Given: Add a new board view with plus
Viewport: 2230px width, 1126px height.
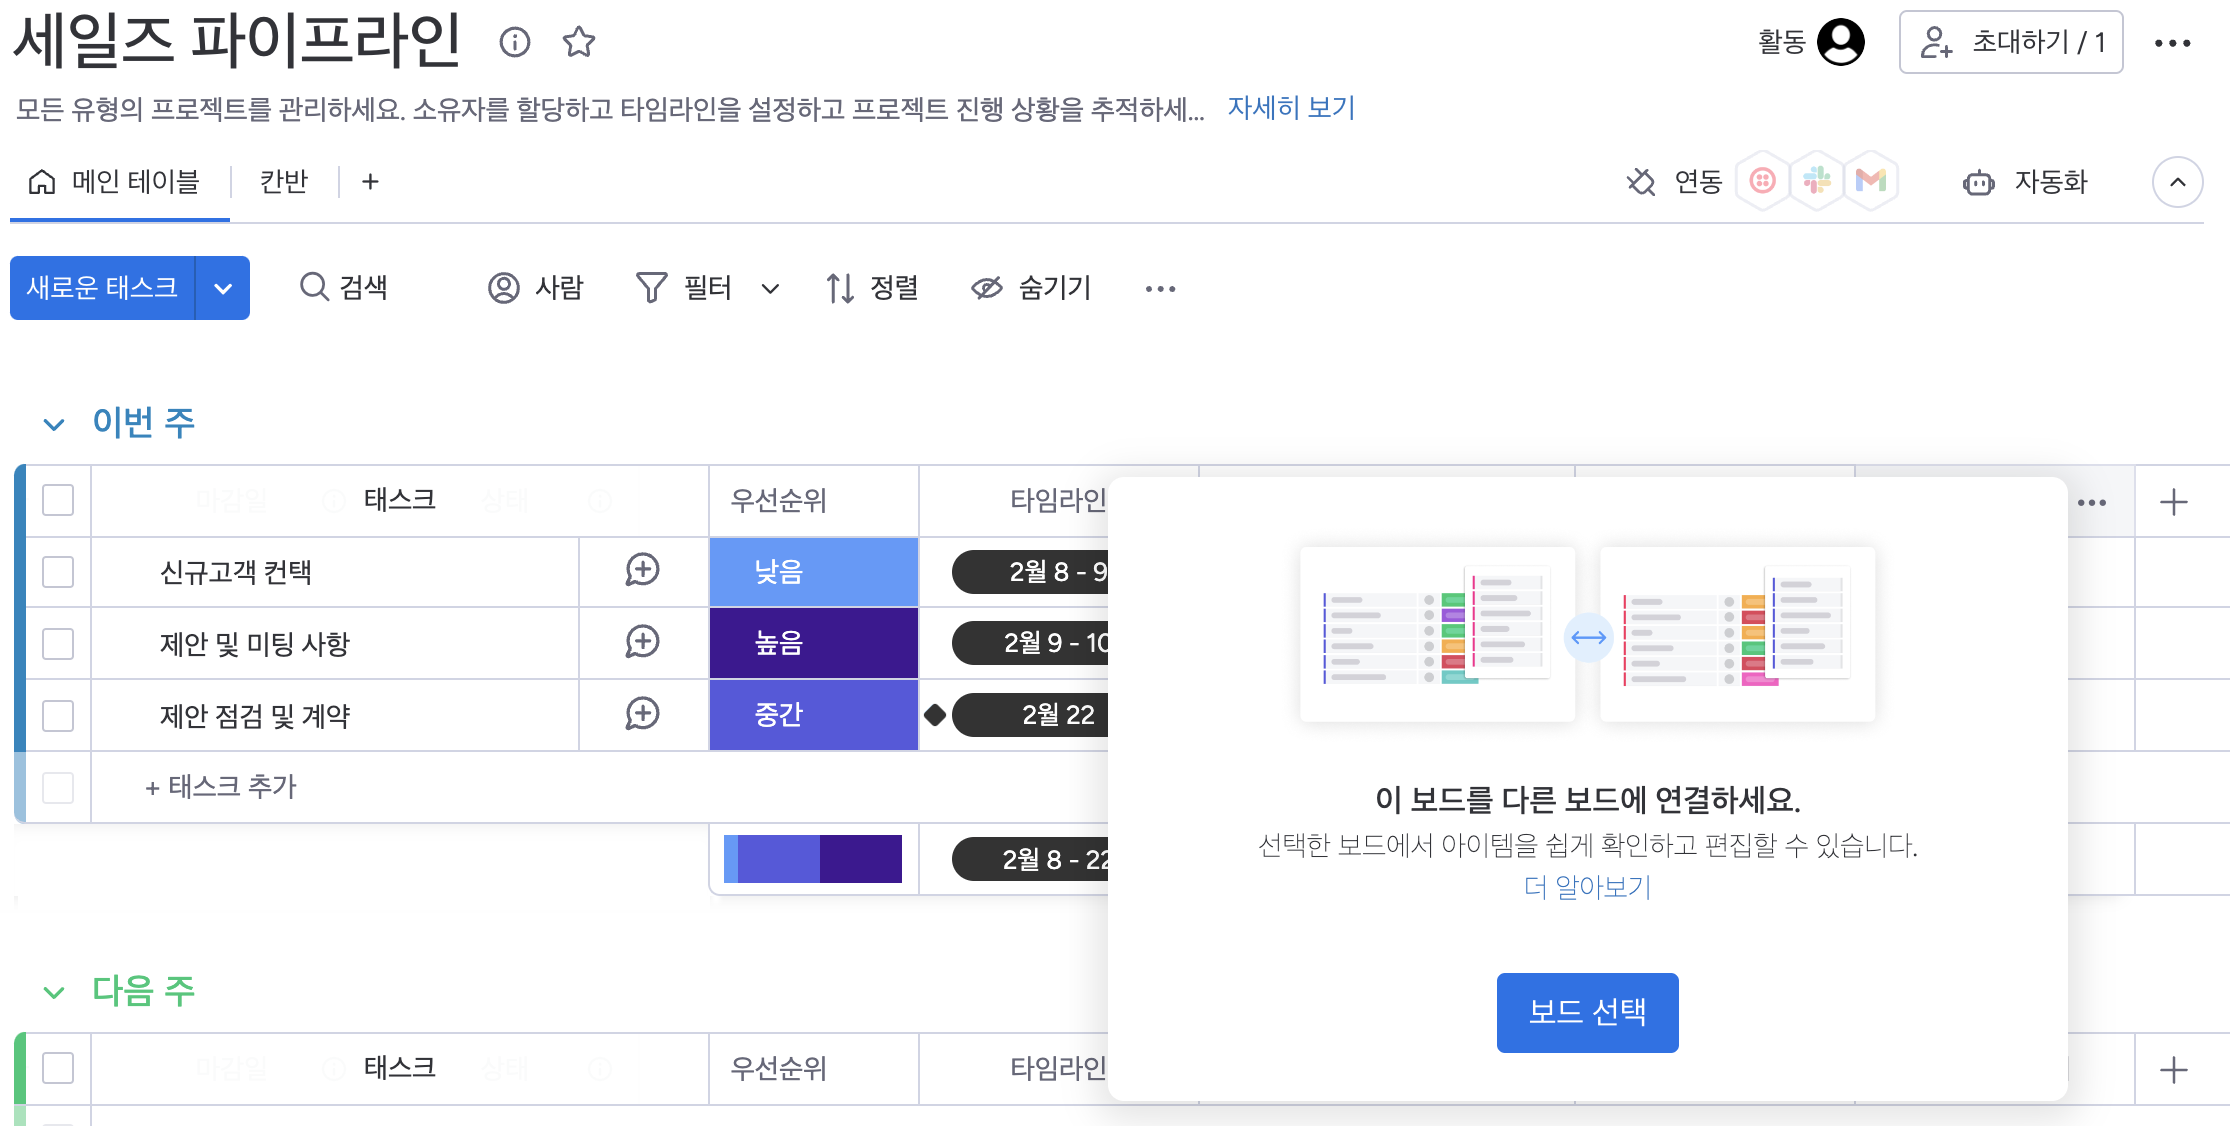Looking at the screenshot, I should [x=370, y=181].
